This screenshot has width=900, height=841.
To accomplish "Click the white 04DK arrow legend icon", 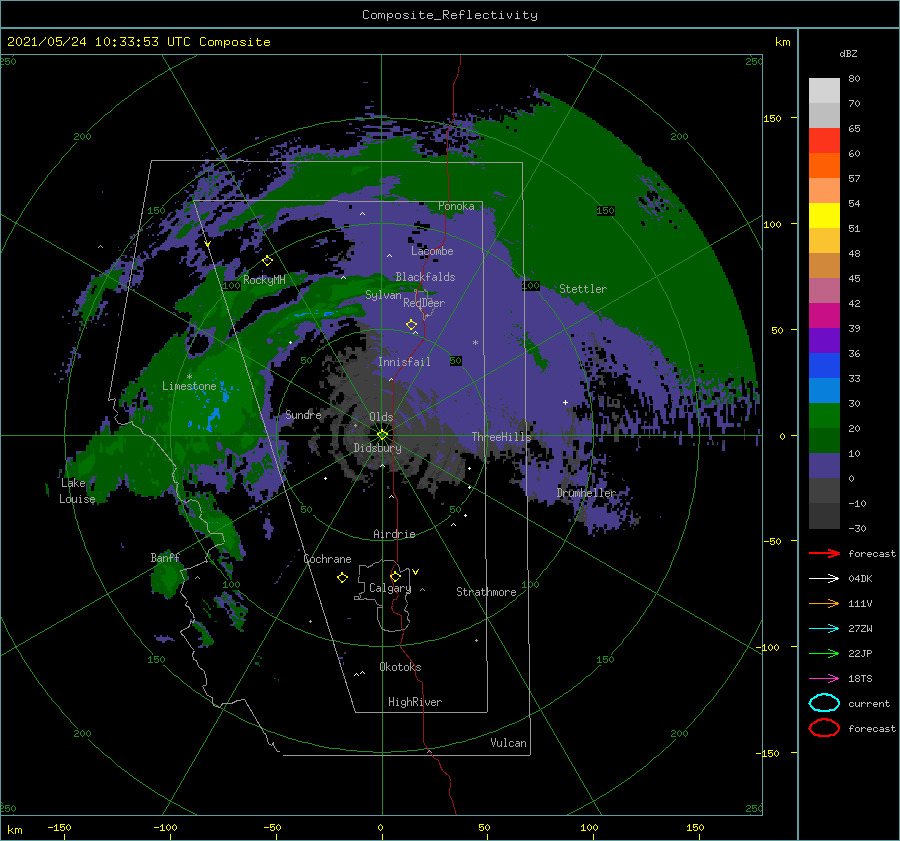I will pyautogui.click(x=824, y=578).
